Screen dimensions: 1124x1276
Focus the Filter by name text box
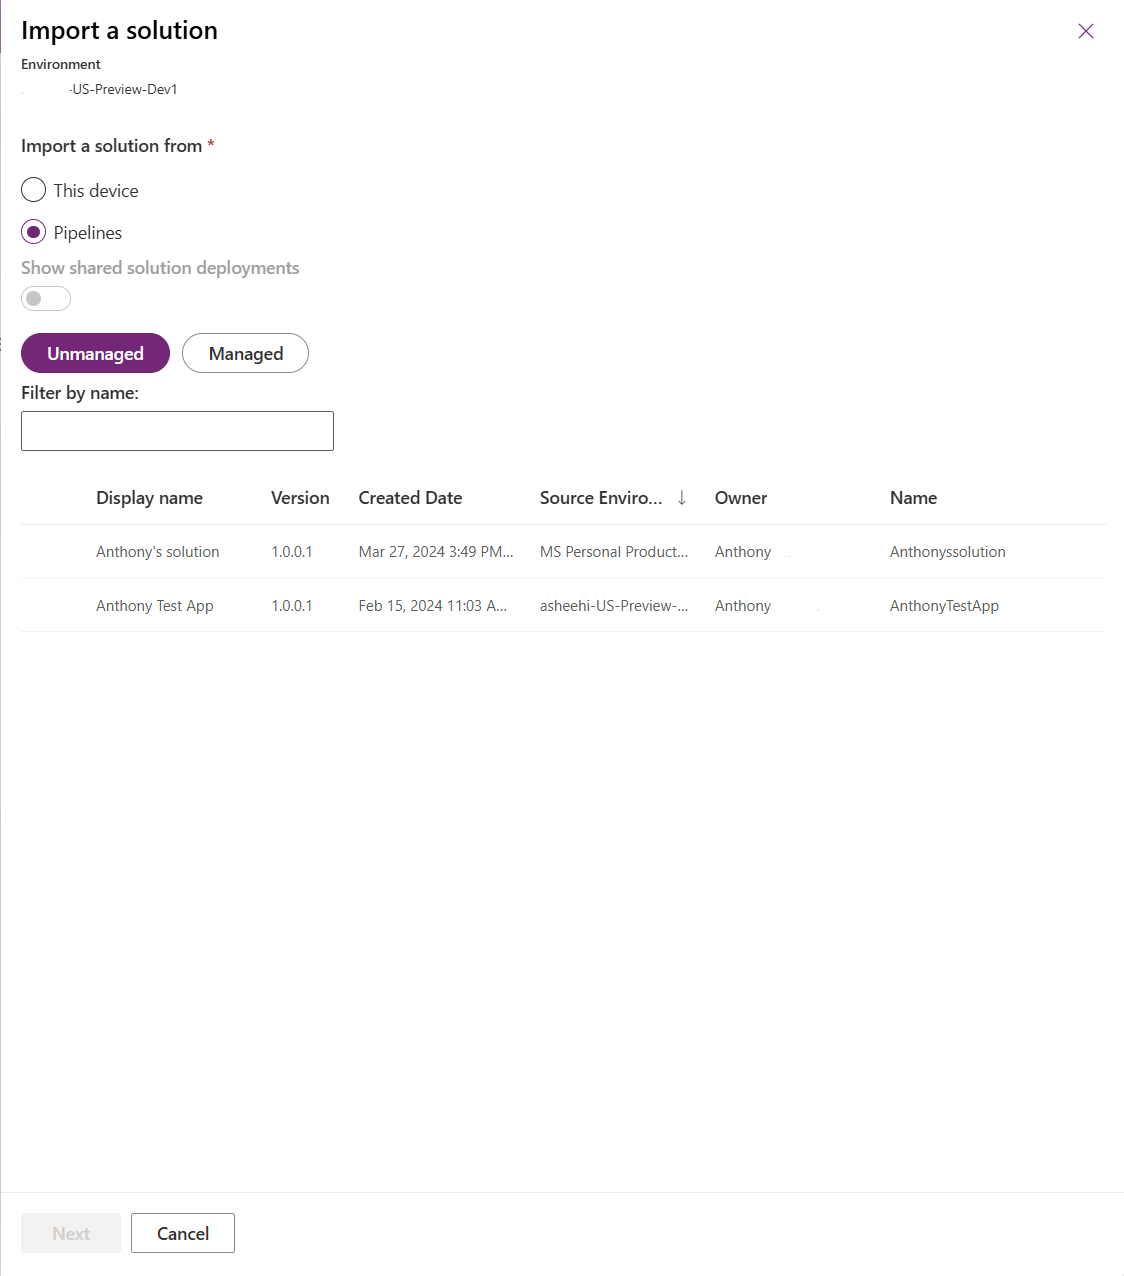177,431
